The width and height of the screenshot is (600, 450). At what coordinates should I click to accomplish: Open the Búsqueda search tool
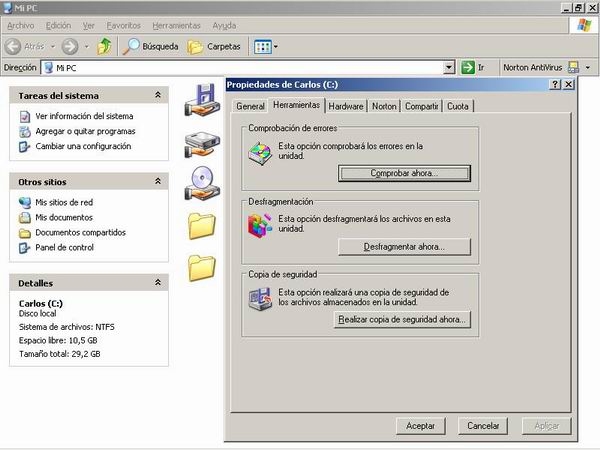(150, 46)
